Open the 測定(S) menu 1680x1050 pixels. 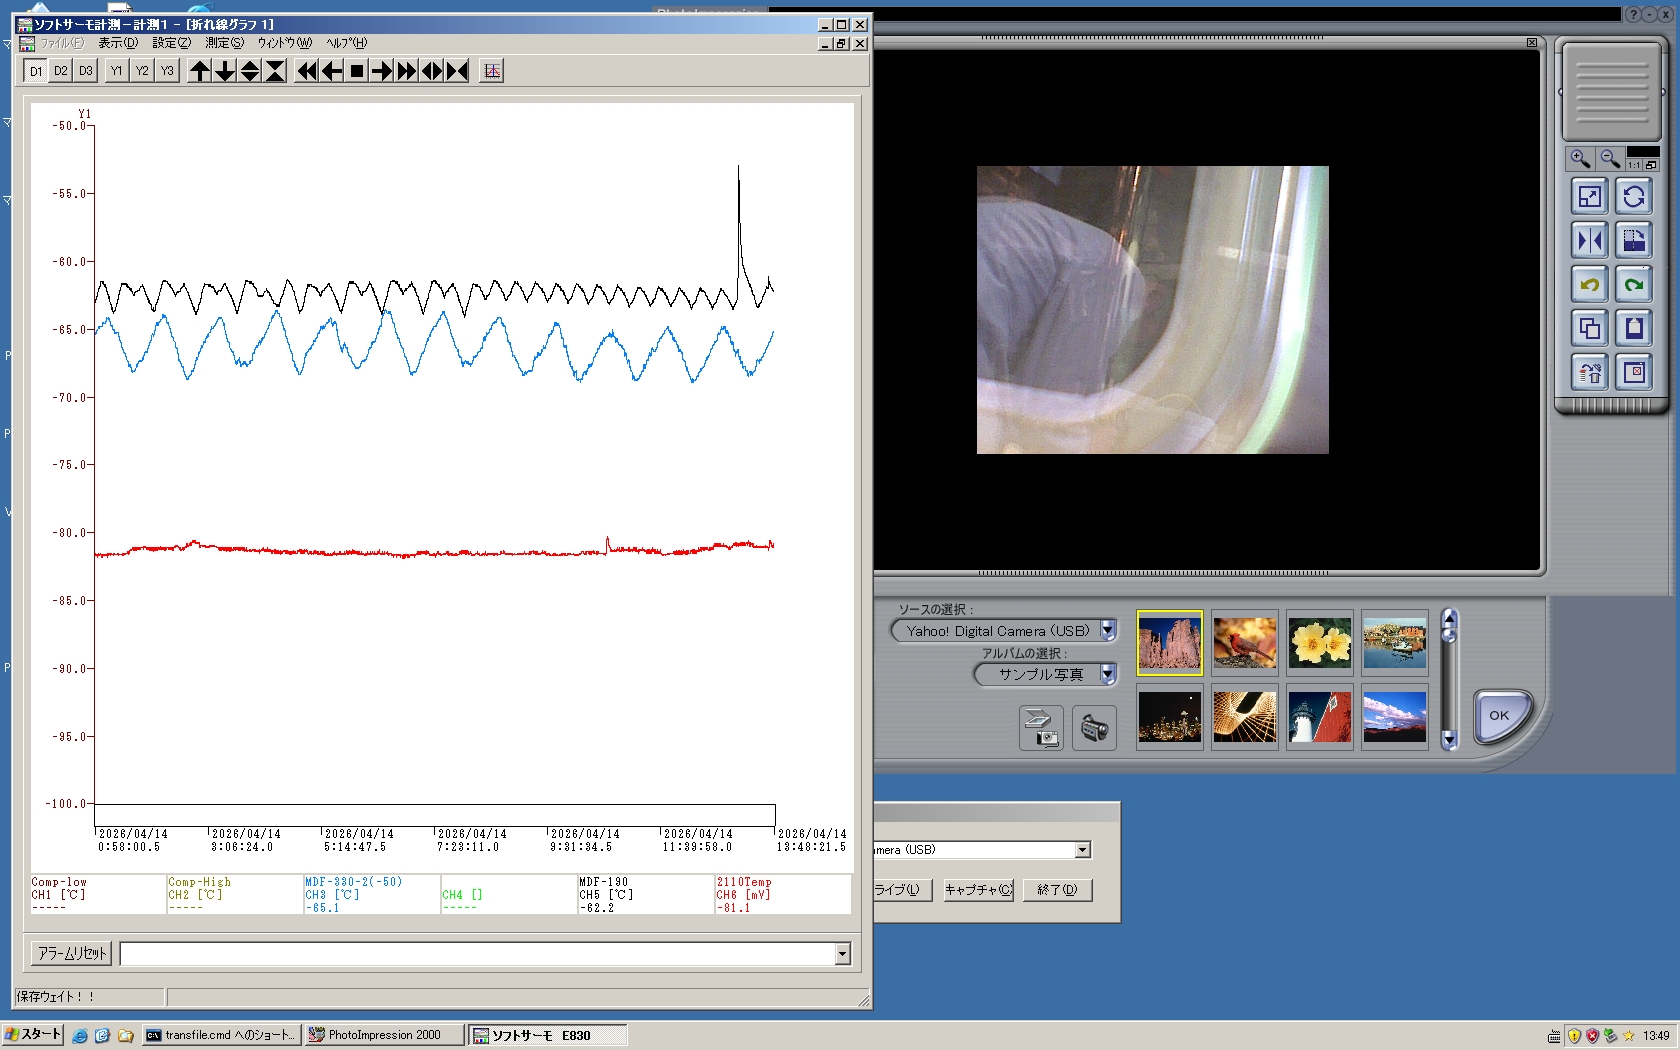point(224,43)
